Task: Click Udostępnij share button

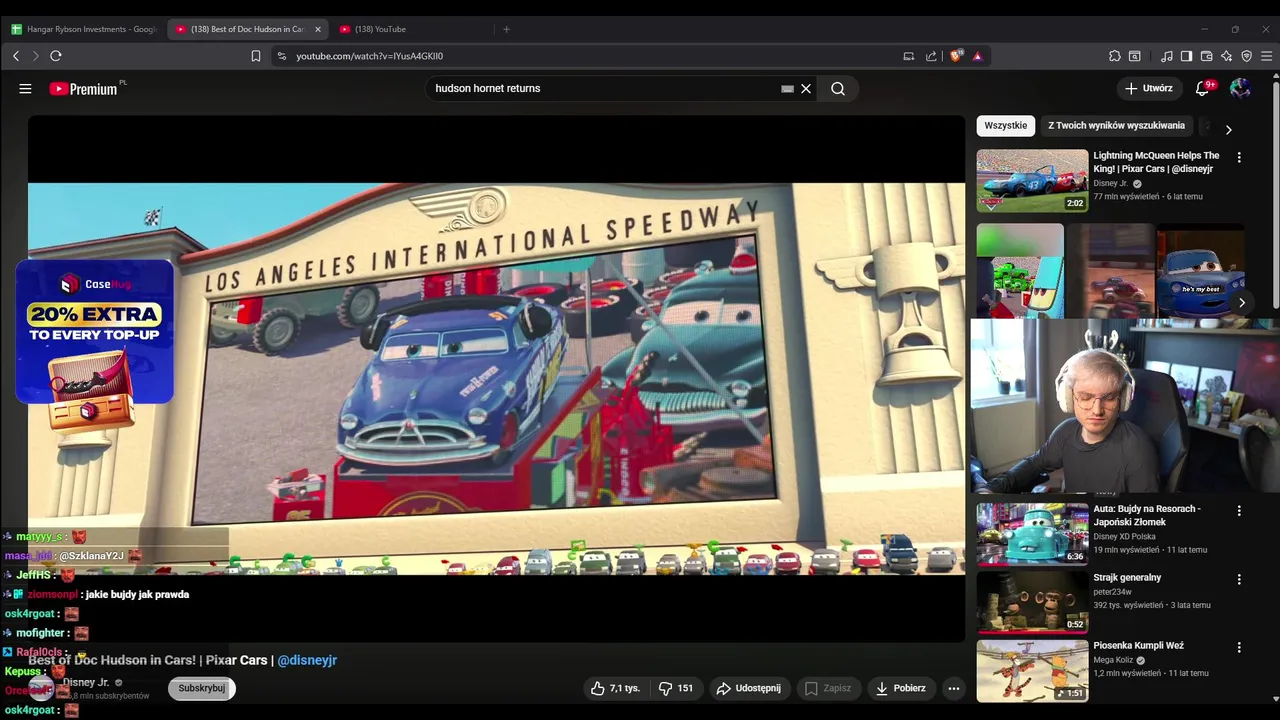Action: pos(749,688)
